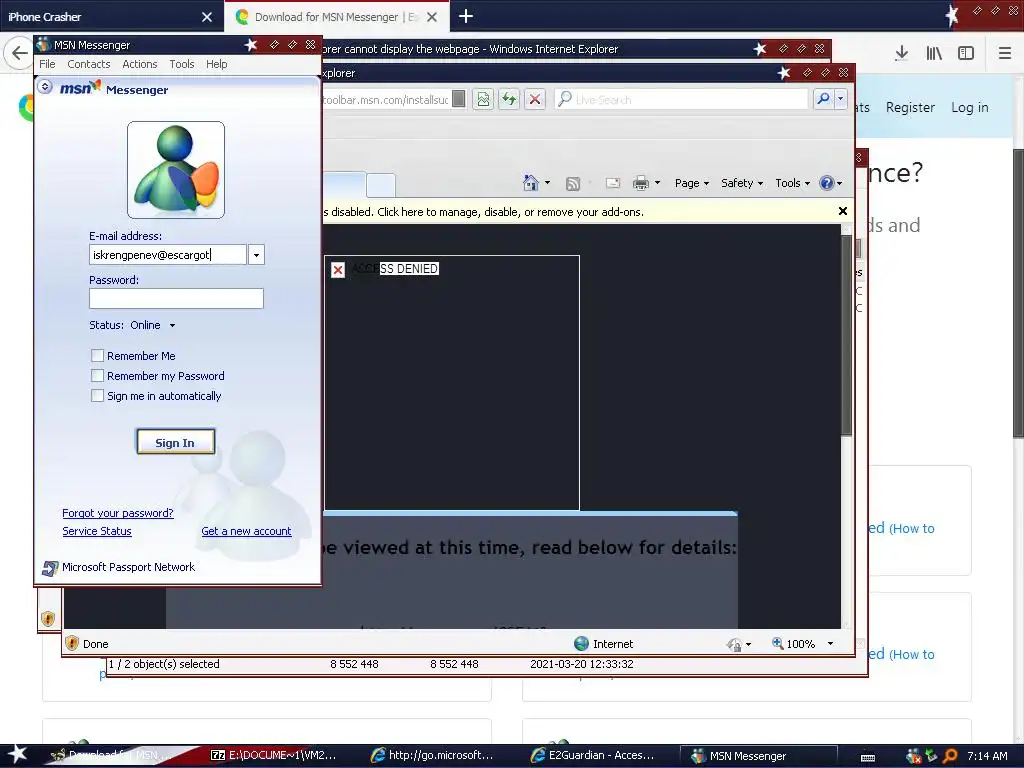Click the taskbar start star button
Screen dimensions: 1024x768
coord(17,754)
